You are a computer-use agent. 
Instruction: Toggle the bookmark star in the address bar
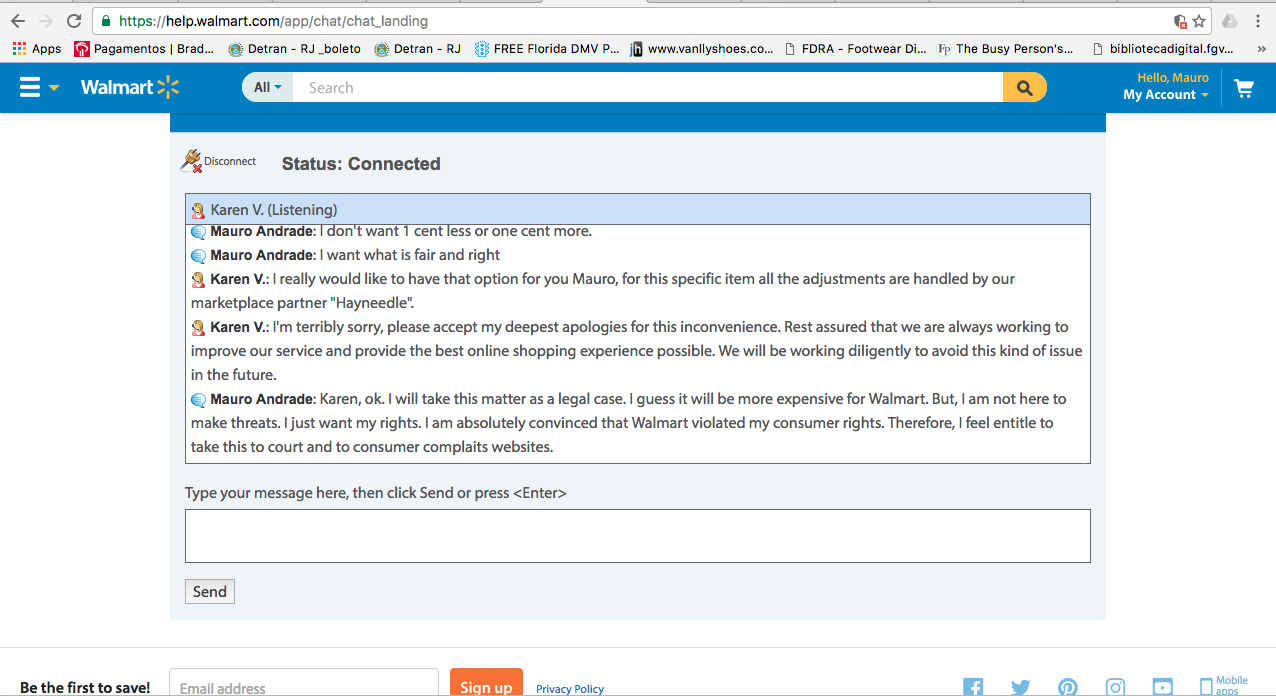point(1197,19)
